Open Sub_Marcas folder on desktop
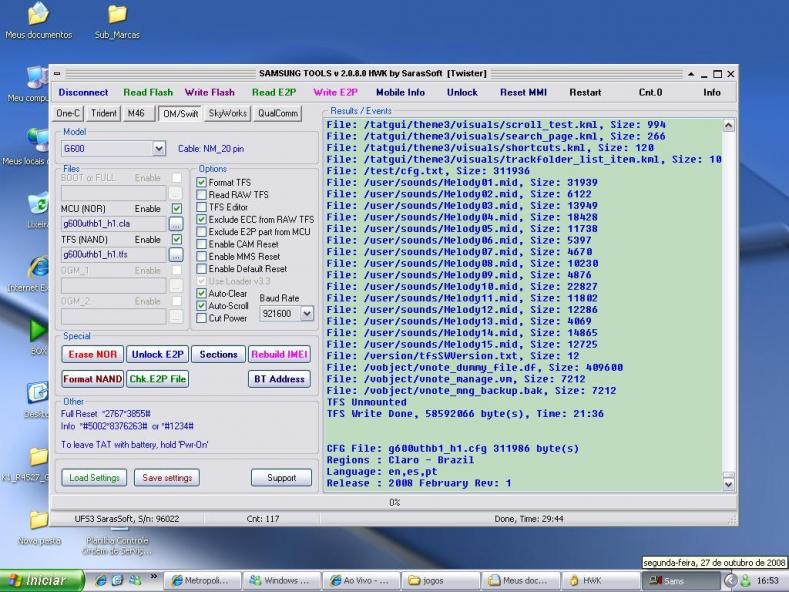The height and width of the screenshot is (592, 789). [117, 21]
